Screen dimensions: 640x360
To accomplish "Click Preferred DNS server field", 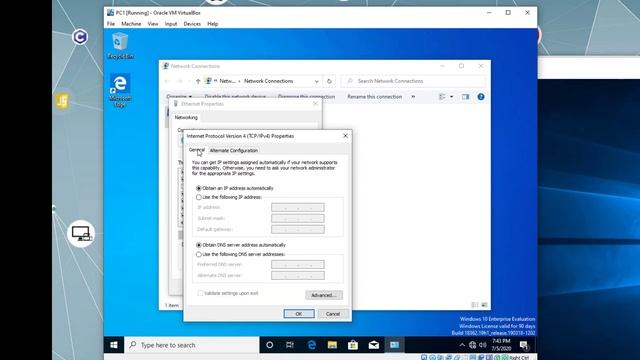I will tap(298, 264).
